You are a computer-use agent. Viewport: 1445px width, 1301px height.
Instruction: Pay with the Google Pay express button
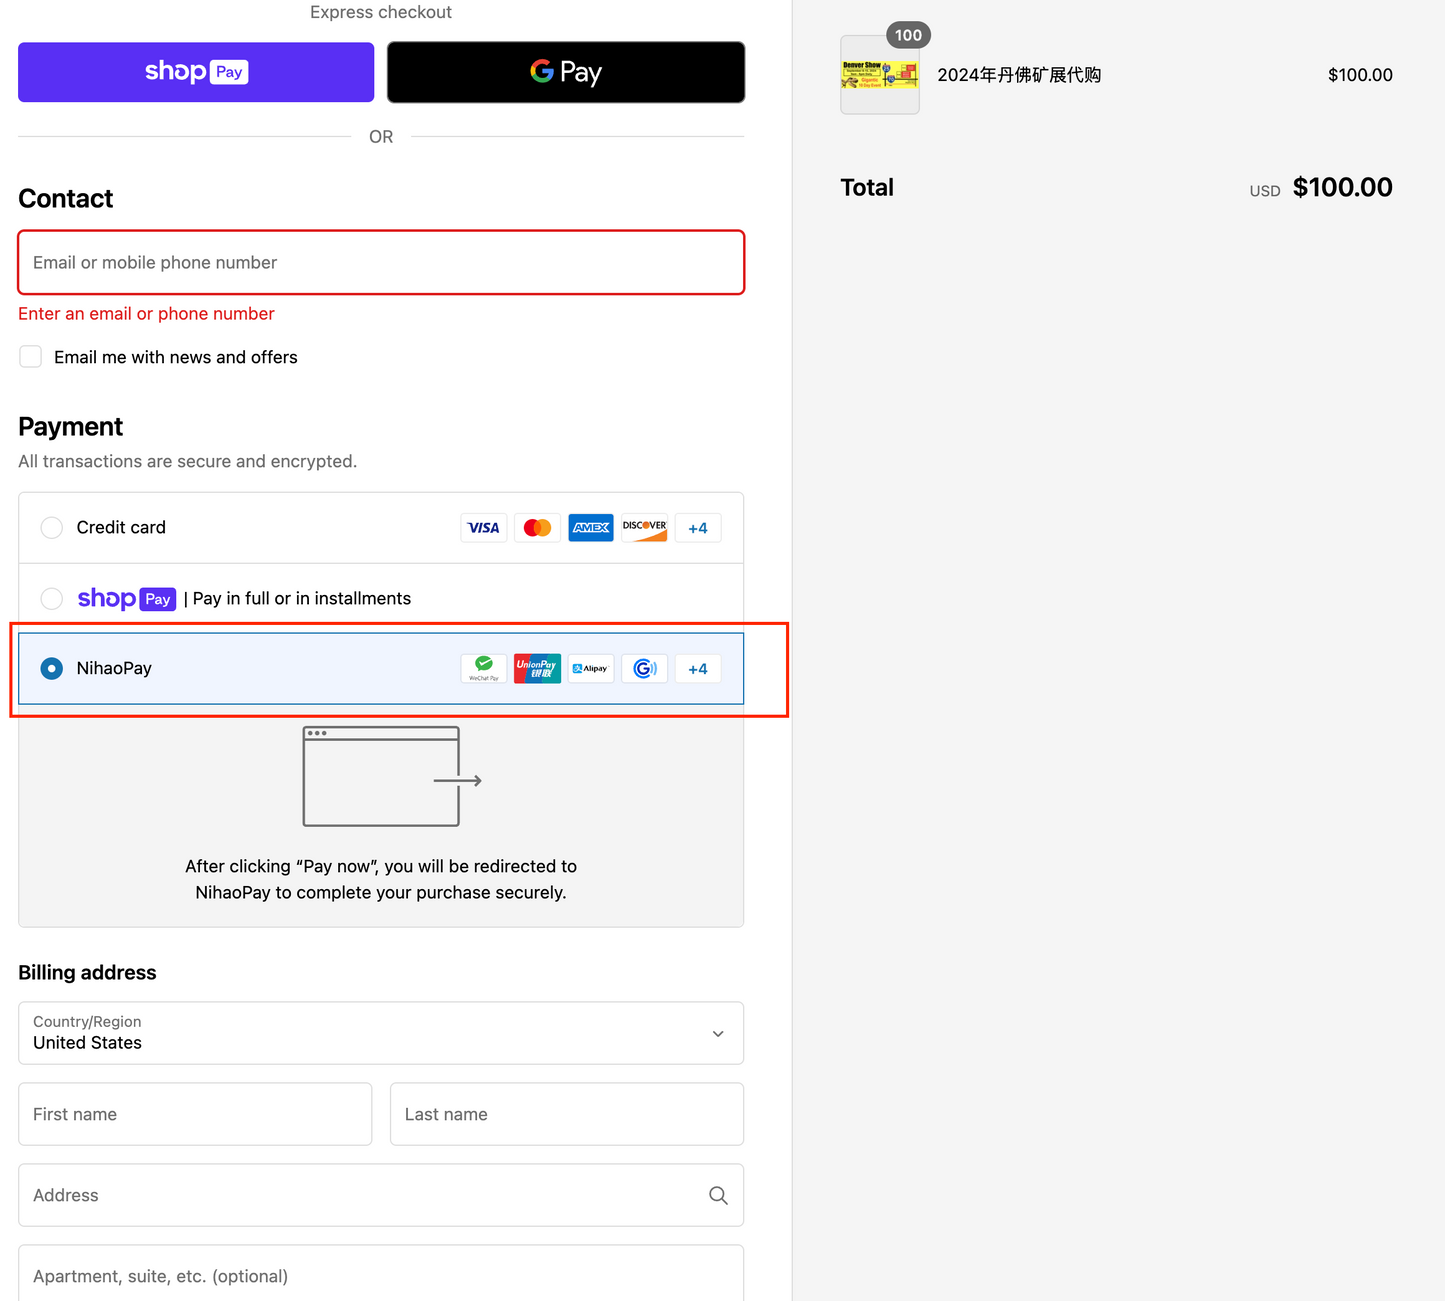tap(566, 72)
